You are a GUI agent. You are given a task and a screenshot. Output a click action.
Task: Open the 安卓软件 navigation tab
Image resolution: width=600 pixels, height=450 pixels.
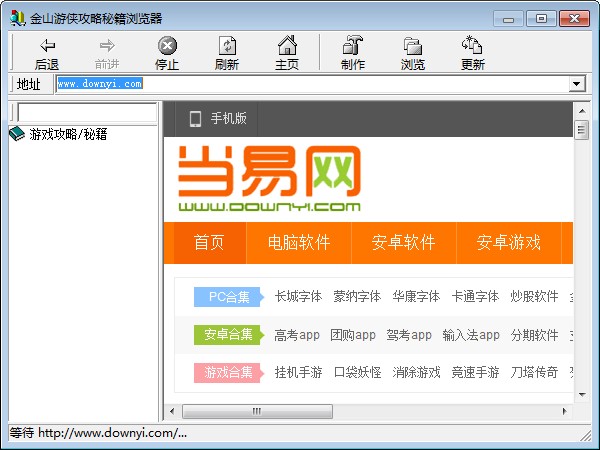pyautogui.click(x=404, y=243)
